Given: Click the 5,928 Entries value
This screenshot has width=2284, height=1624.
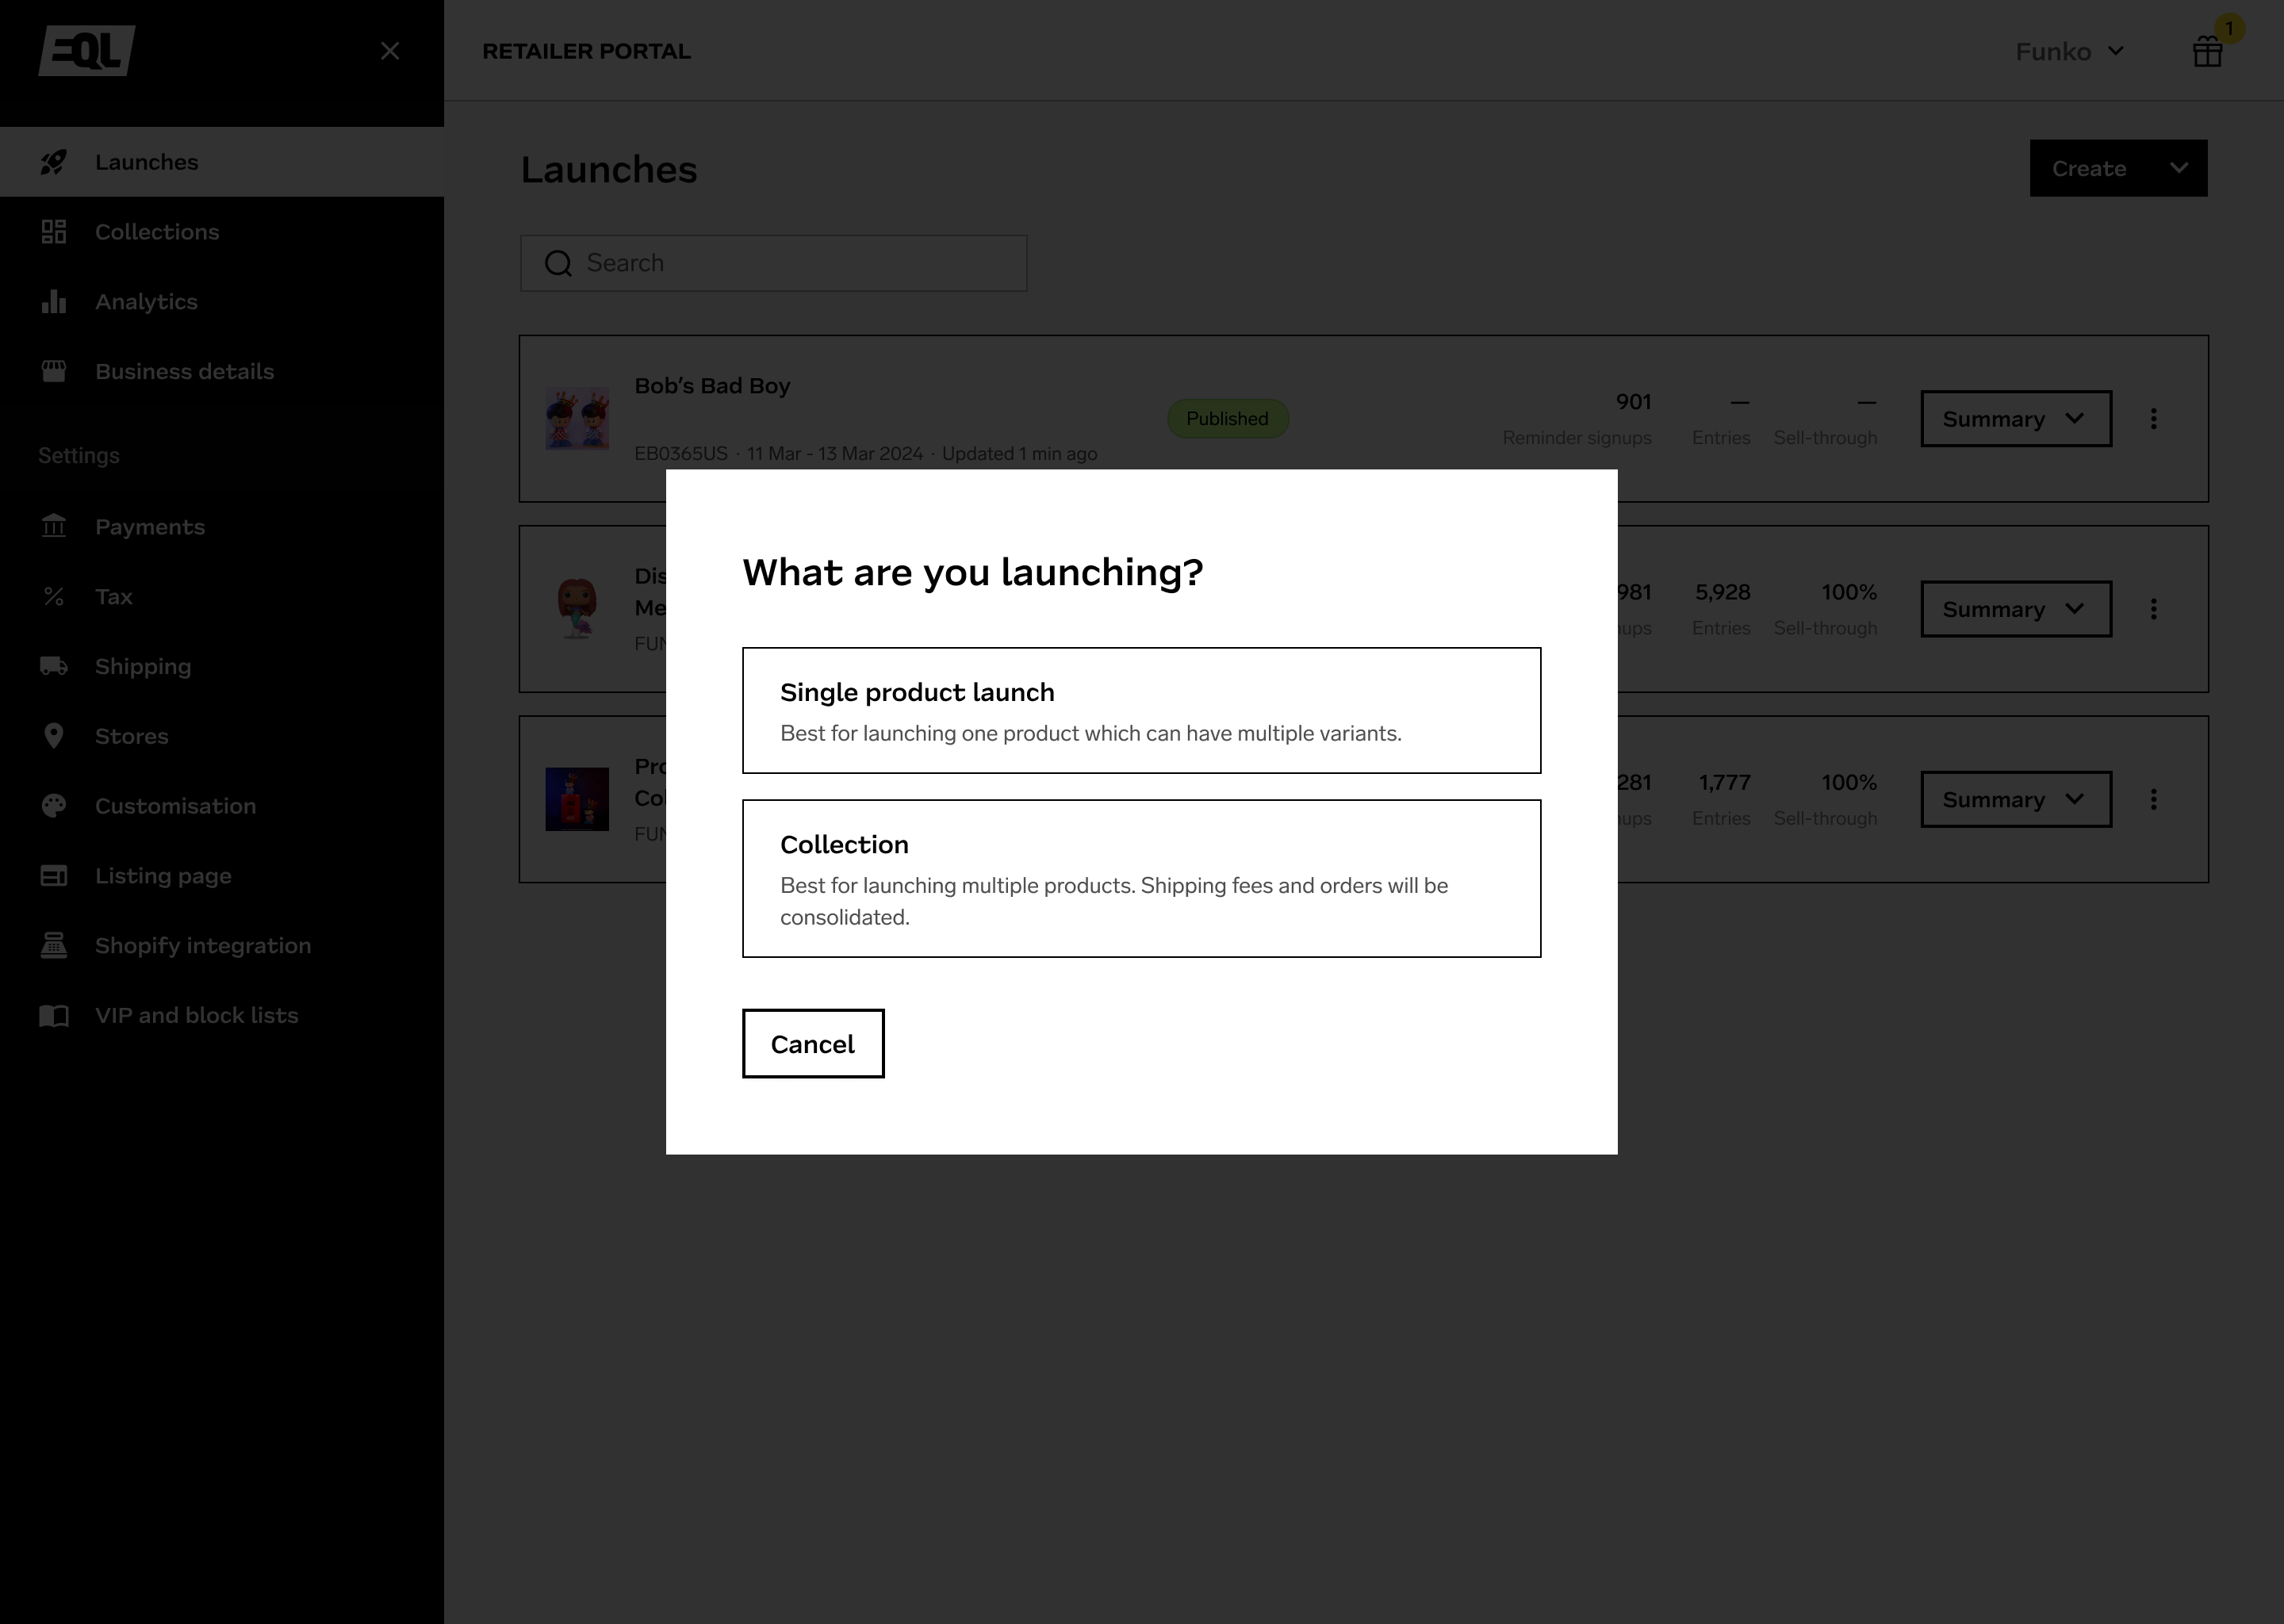Looking at the screenshot, I should [1722, 592].
